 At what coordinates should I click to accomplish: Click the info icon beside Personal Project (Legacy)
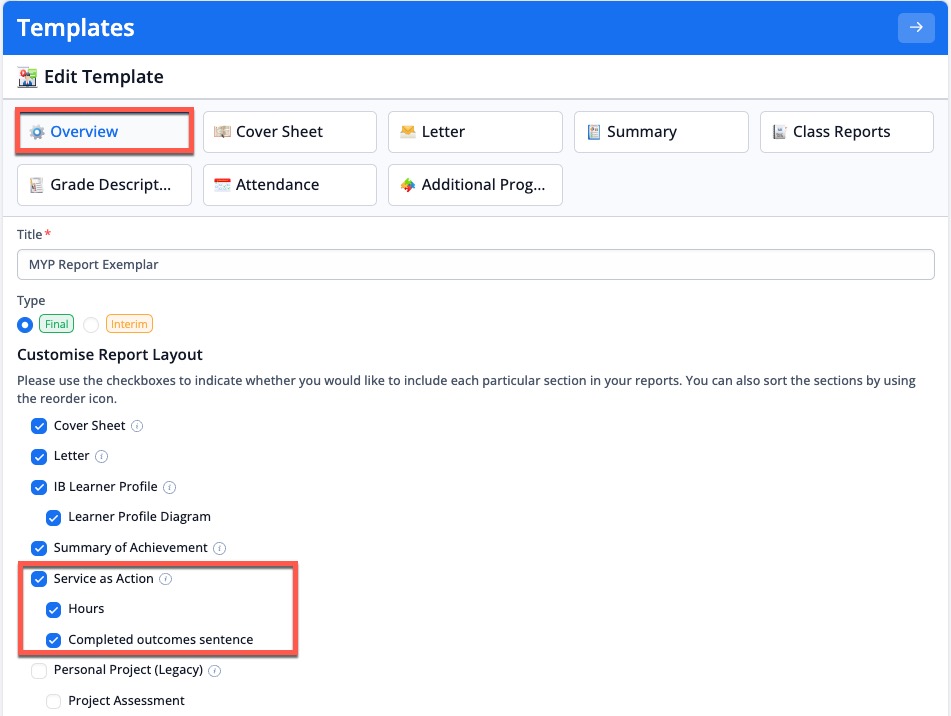215,670
